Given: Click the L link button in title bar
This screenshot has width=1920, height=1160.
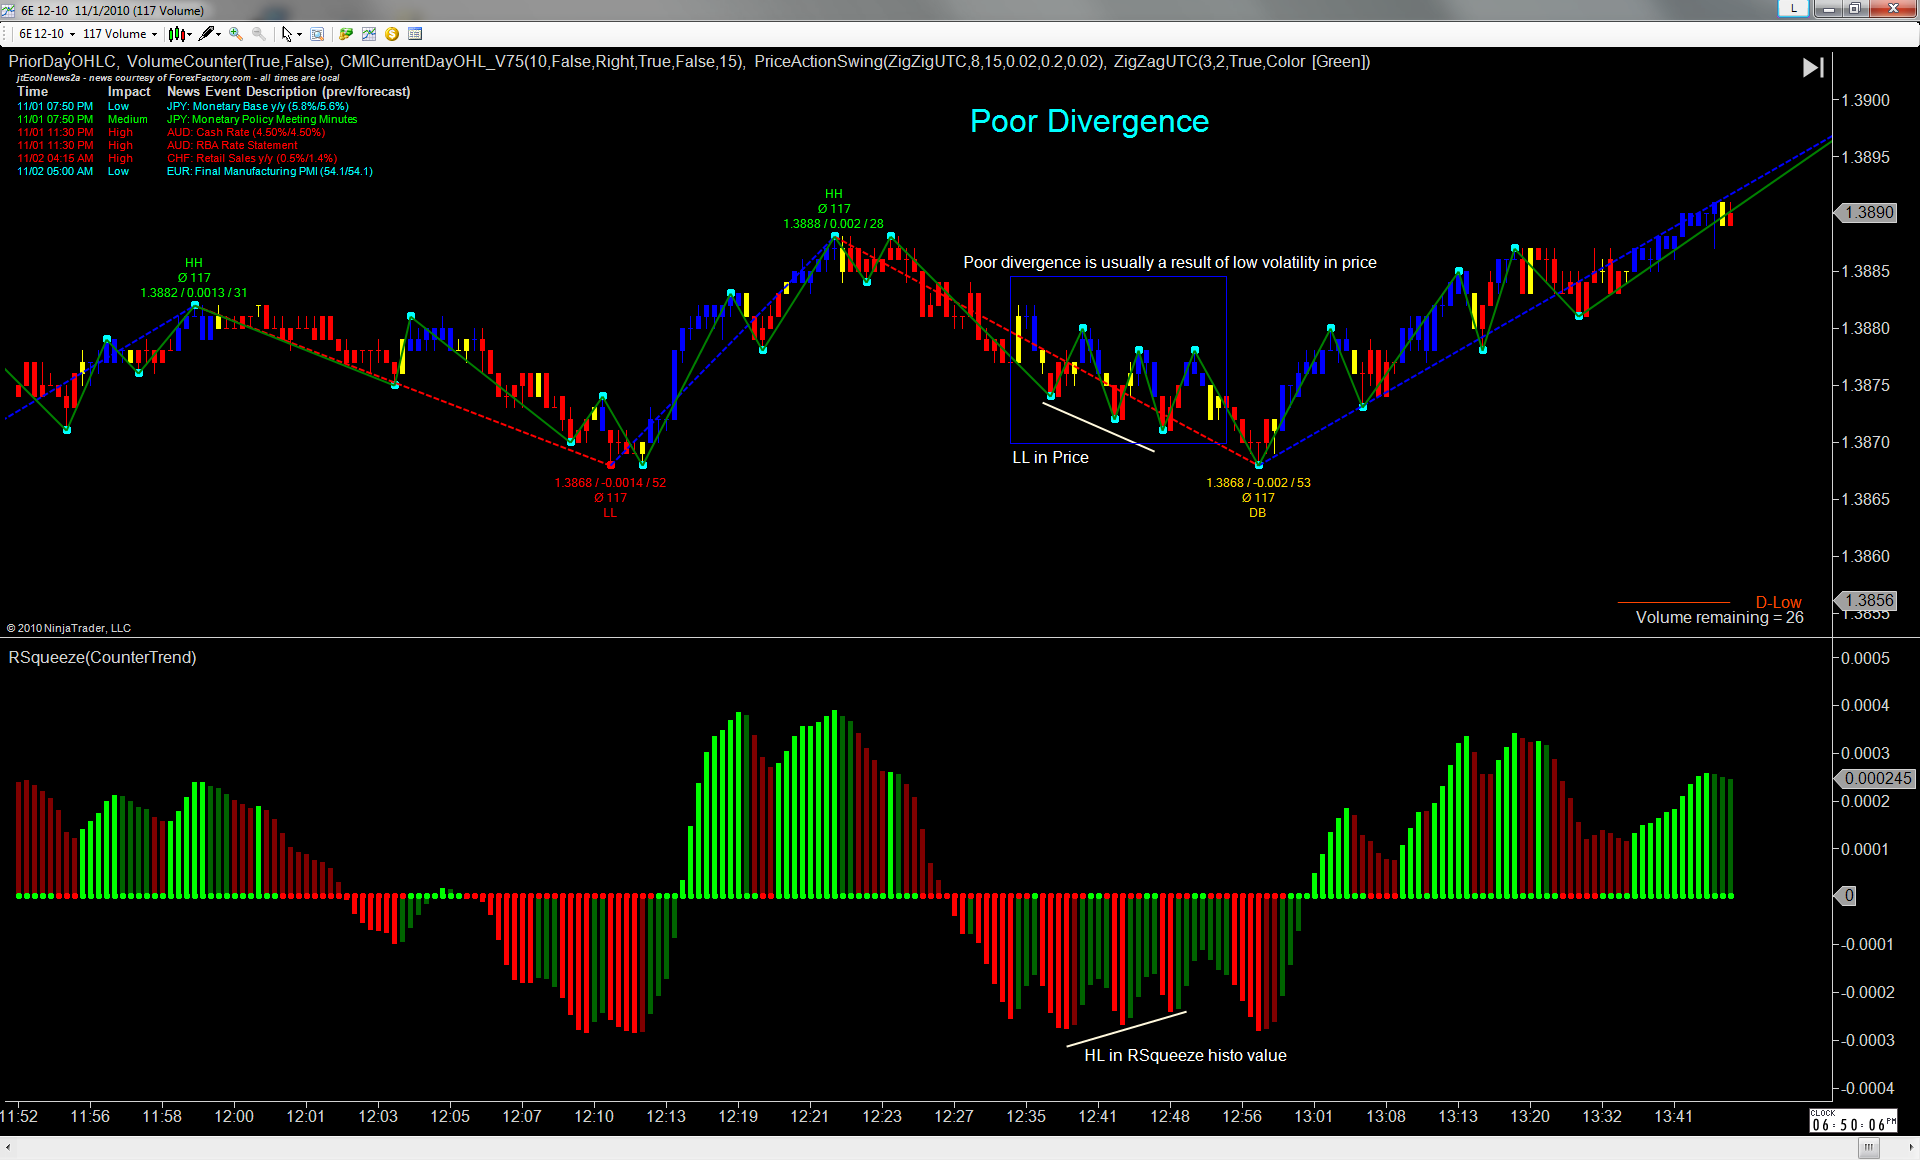Looking at the screenshot, I should 1793,8.
